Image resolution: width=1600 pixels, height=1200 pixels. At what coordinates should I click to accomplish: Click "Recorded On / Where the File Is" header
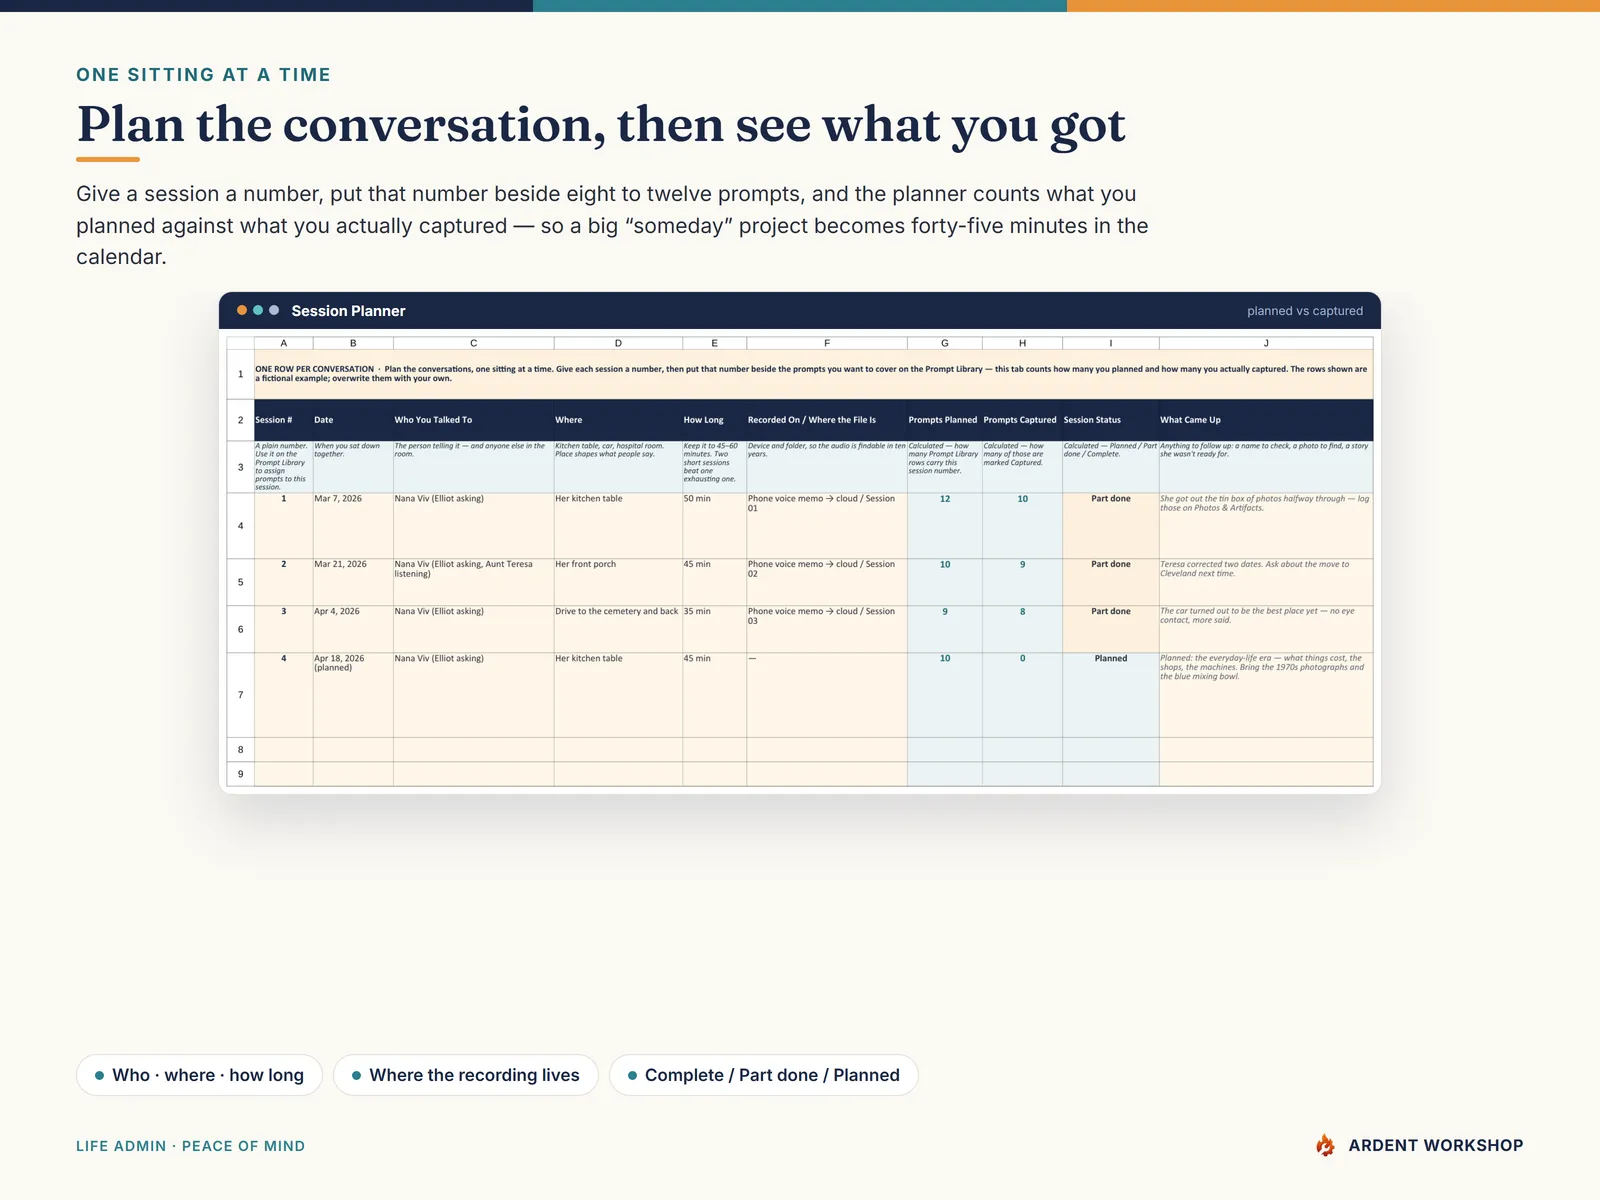click(827, 420)
